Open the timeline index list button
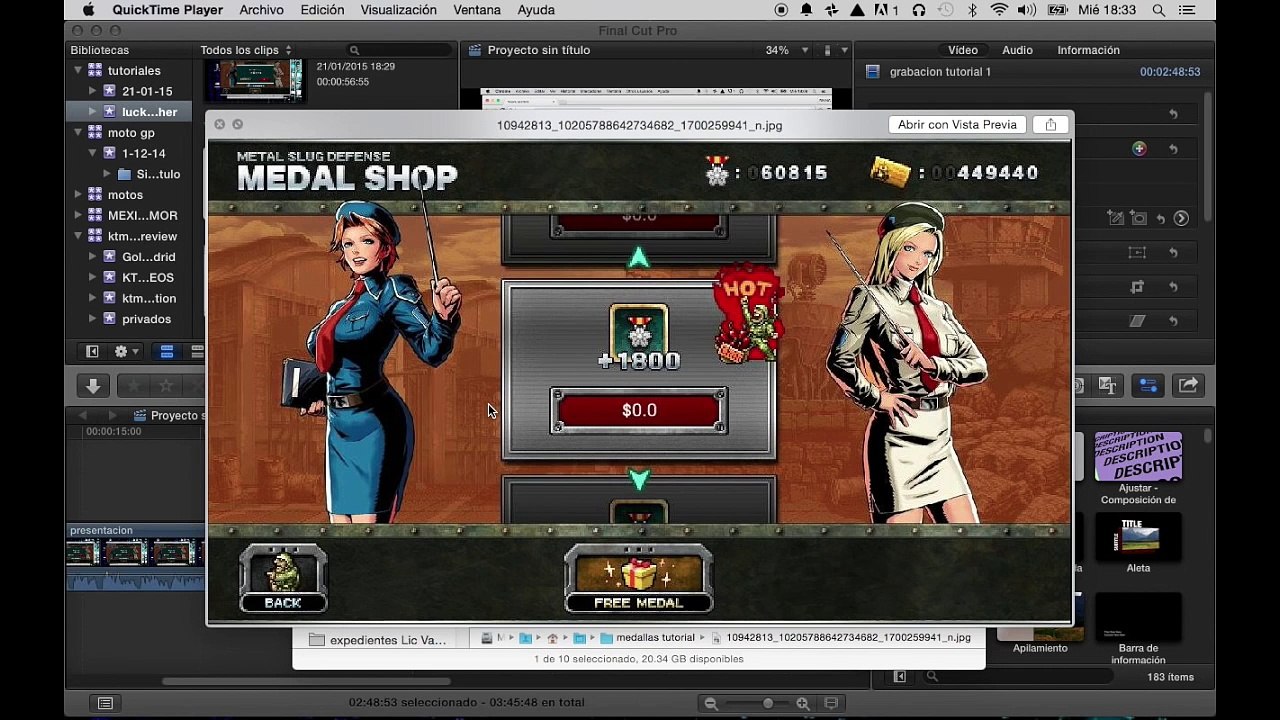The image size is (1280, 720). [105, 704]
